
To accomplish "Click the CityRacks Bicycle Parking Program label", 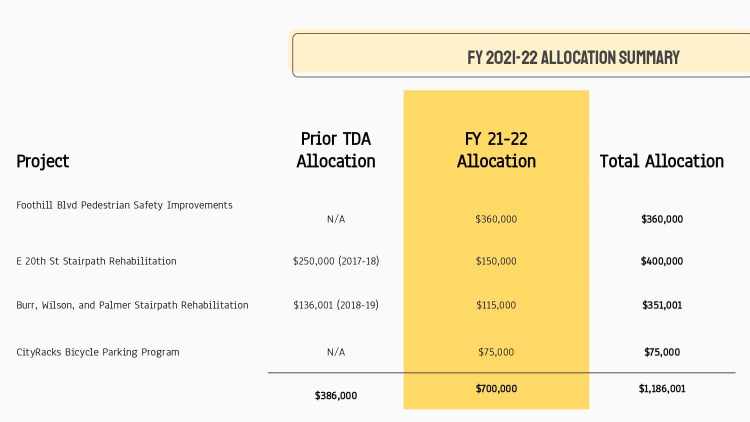I will [x=98, y=352].
